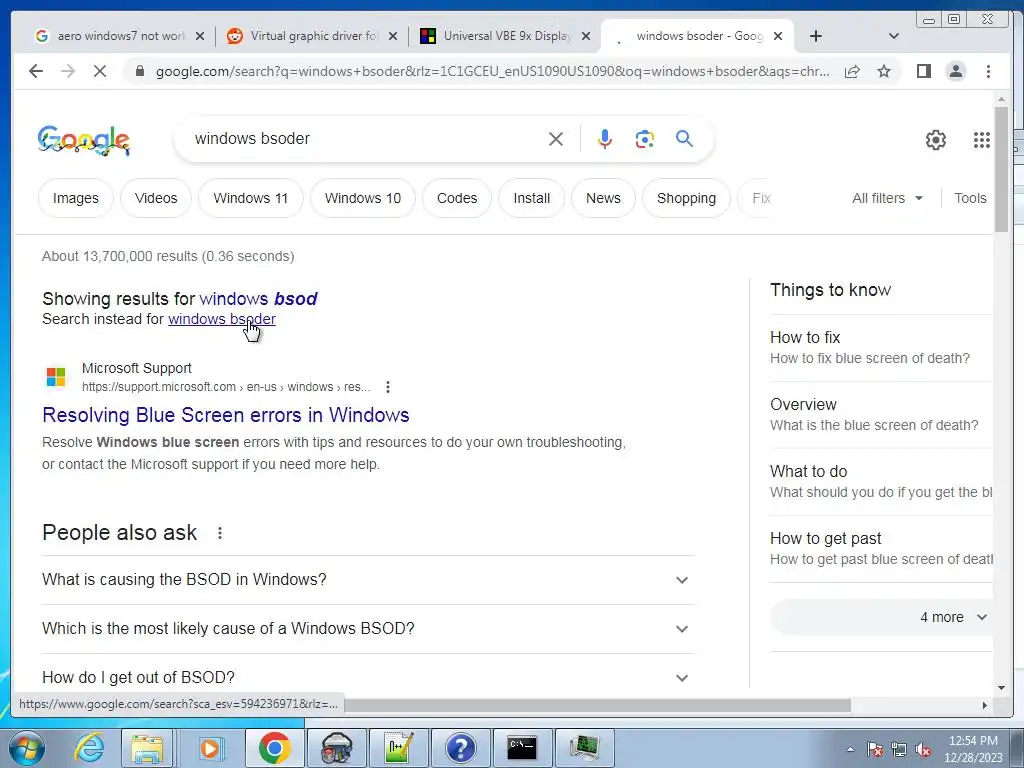The image size is (1024, 768).
Task: Apply the Codes filter chip
Action: tap(457, 198)
